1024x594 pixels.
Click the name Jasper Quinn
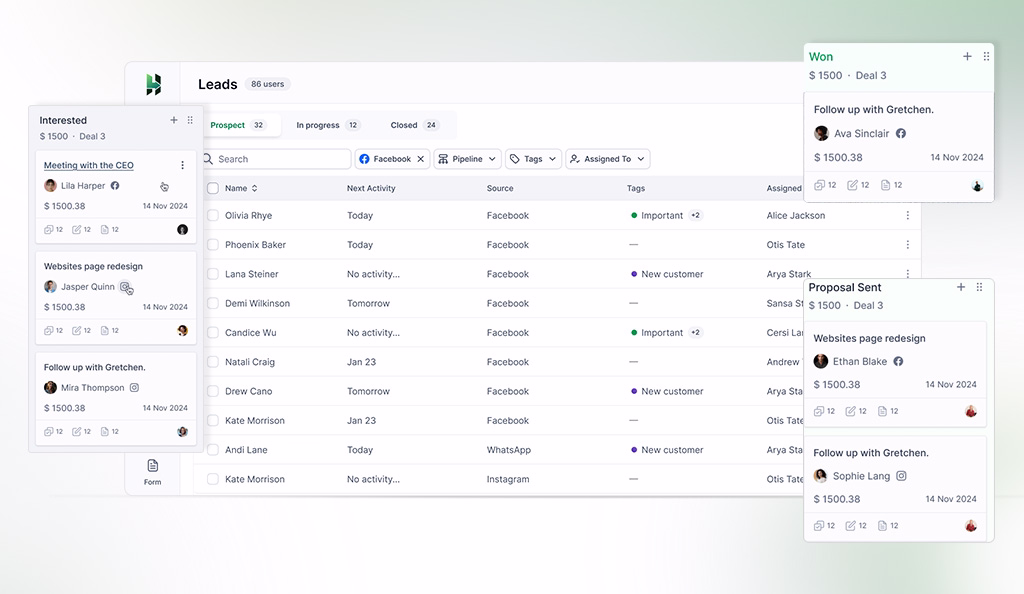(88, 287)
